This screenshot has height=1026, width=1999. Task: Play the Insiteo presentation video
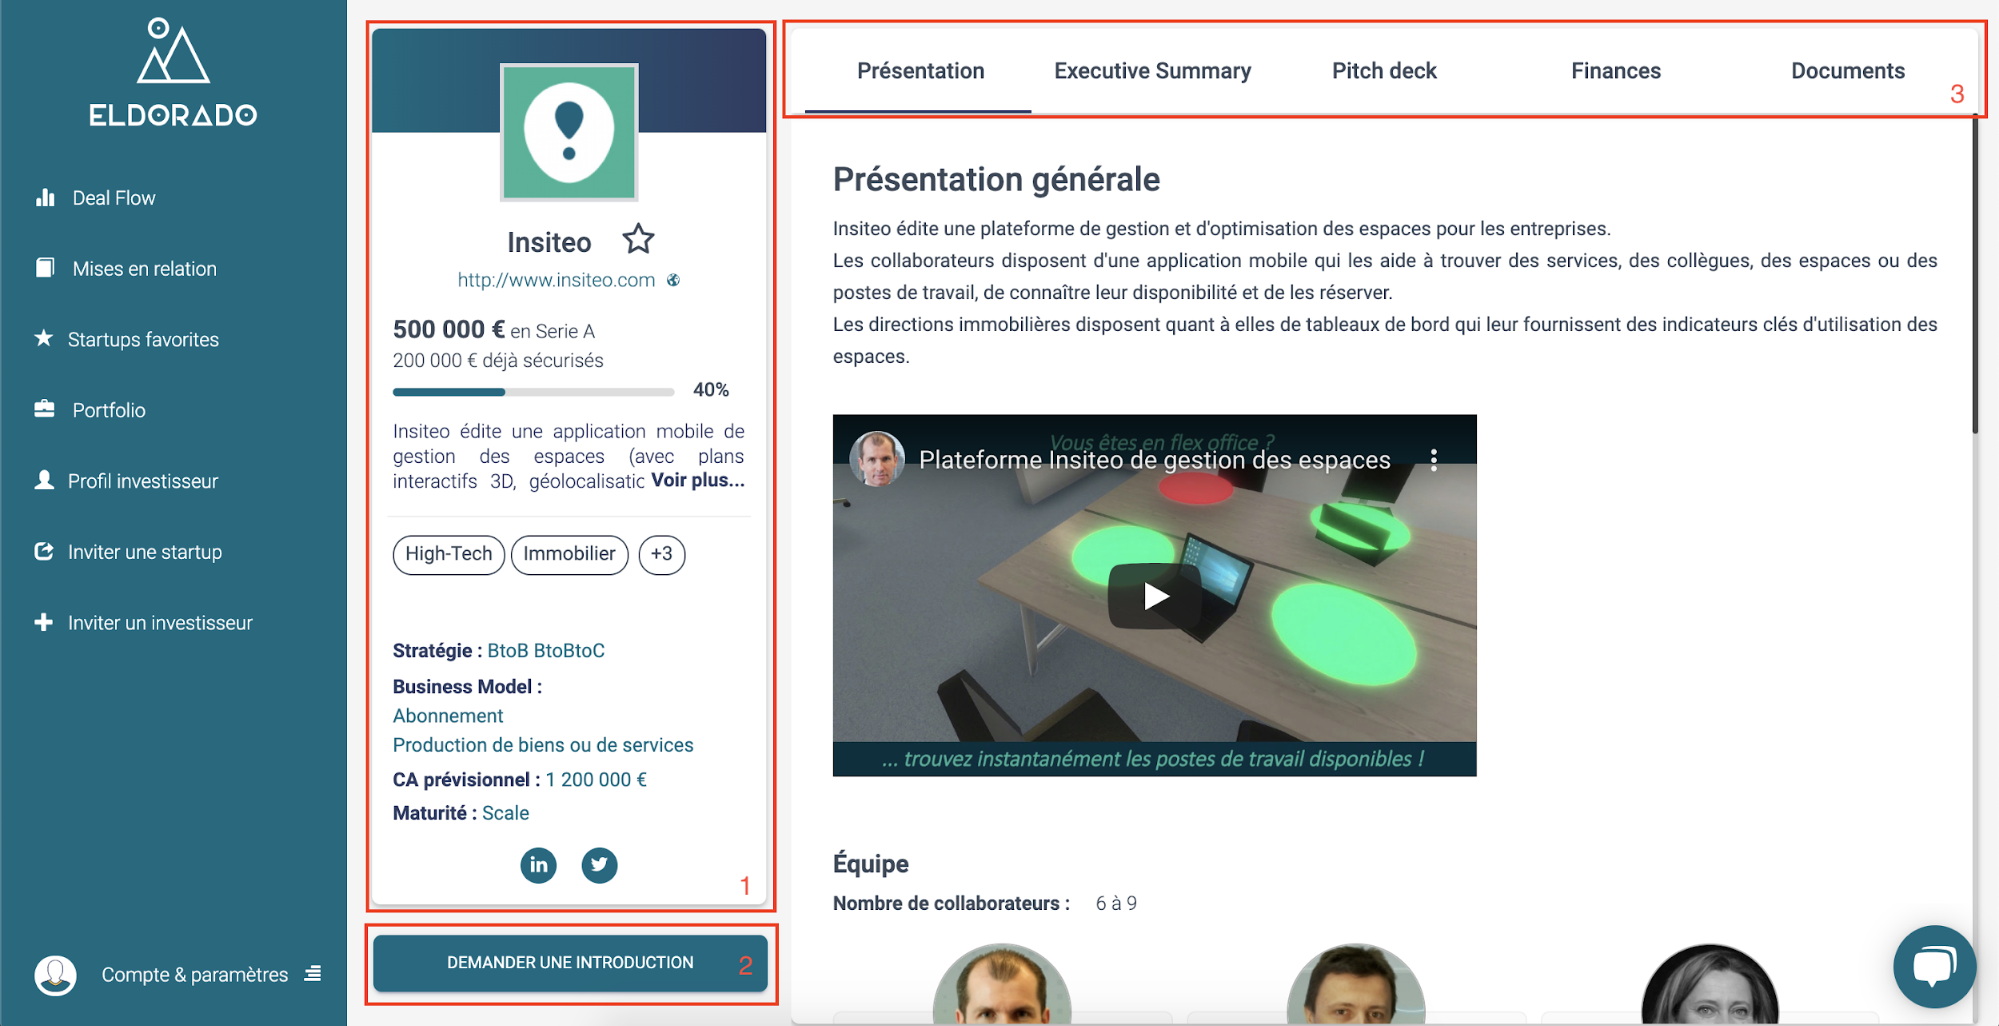[1155, 596]
